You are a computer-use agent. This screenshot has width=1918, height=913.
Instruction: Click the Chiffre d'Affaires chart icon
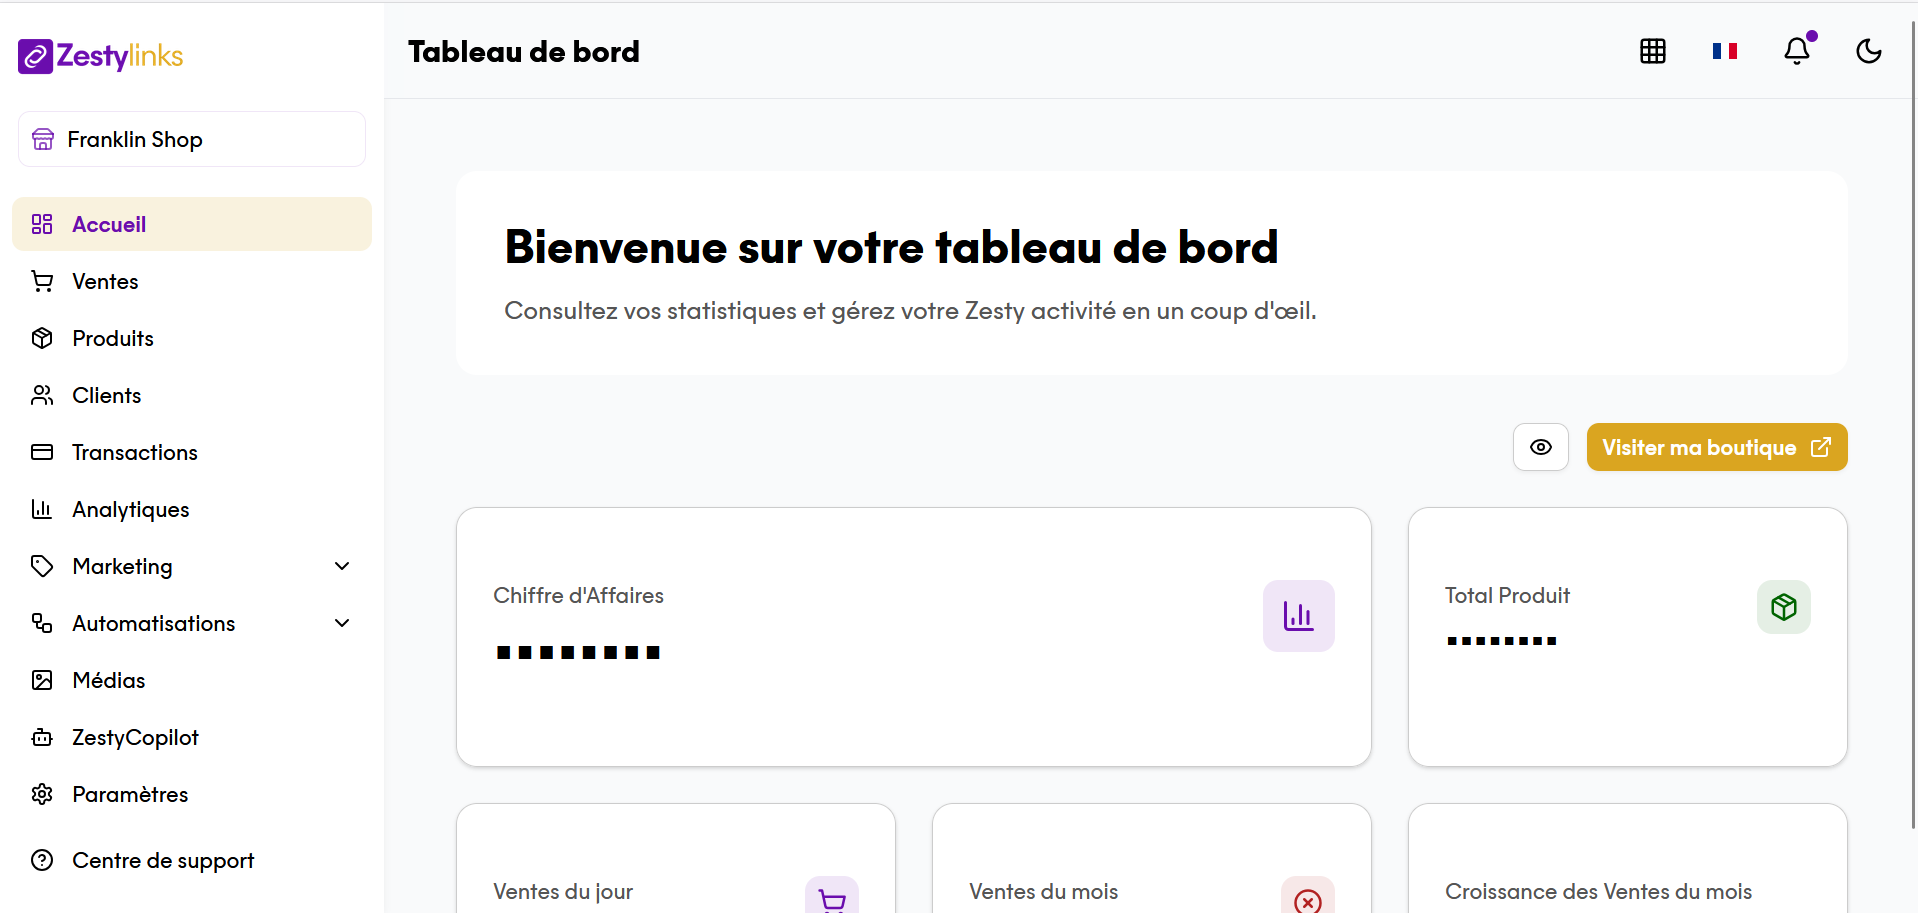1298,616
